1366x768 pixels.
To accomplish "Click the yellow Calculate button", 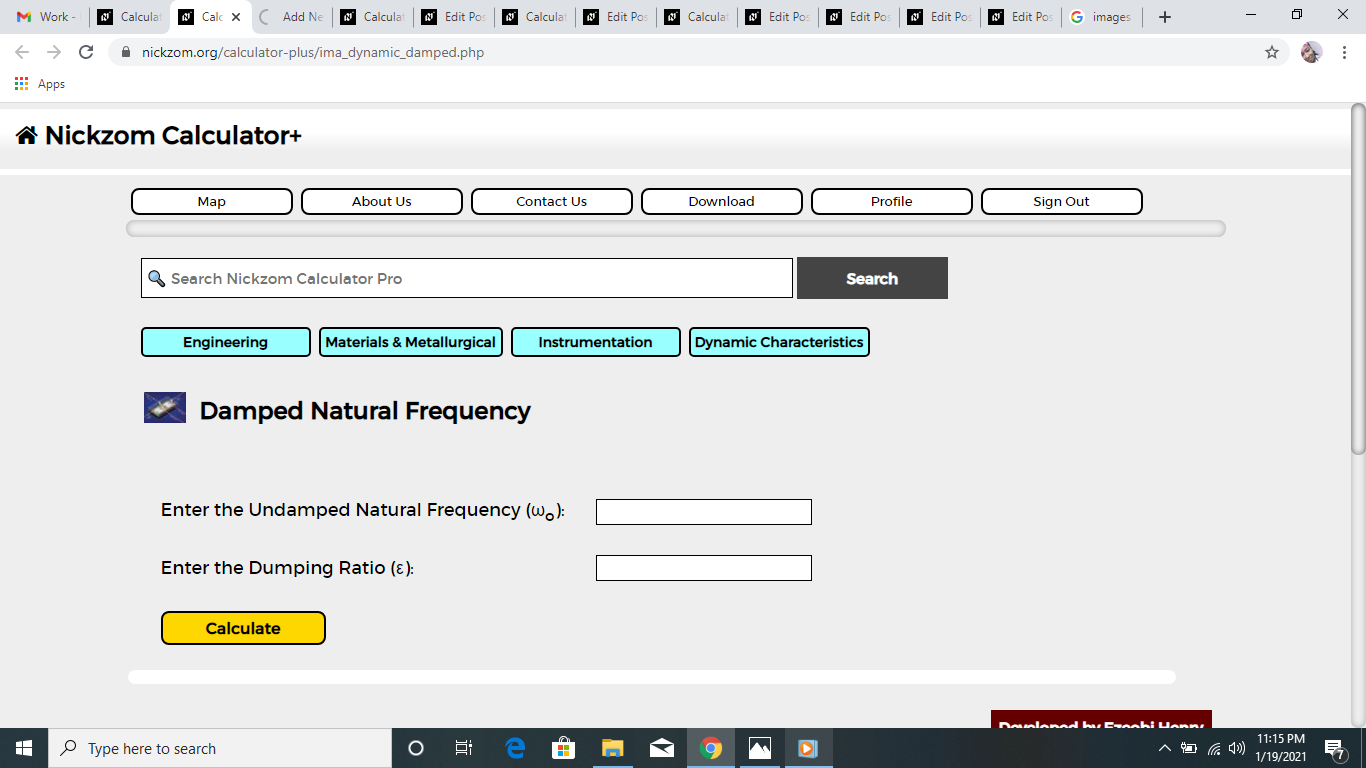I will click(x=243, y=628).
